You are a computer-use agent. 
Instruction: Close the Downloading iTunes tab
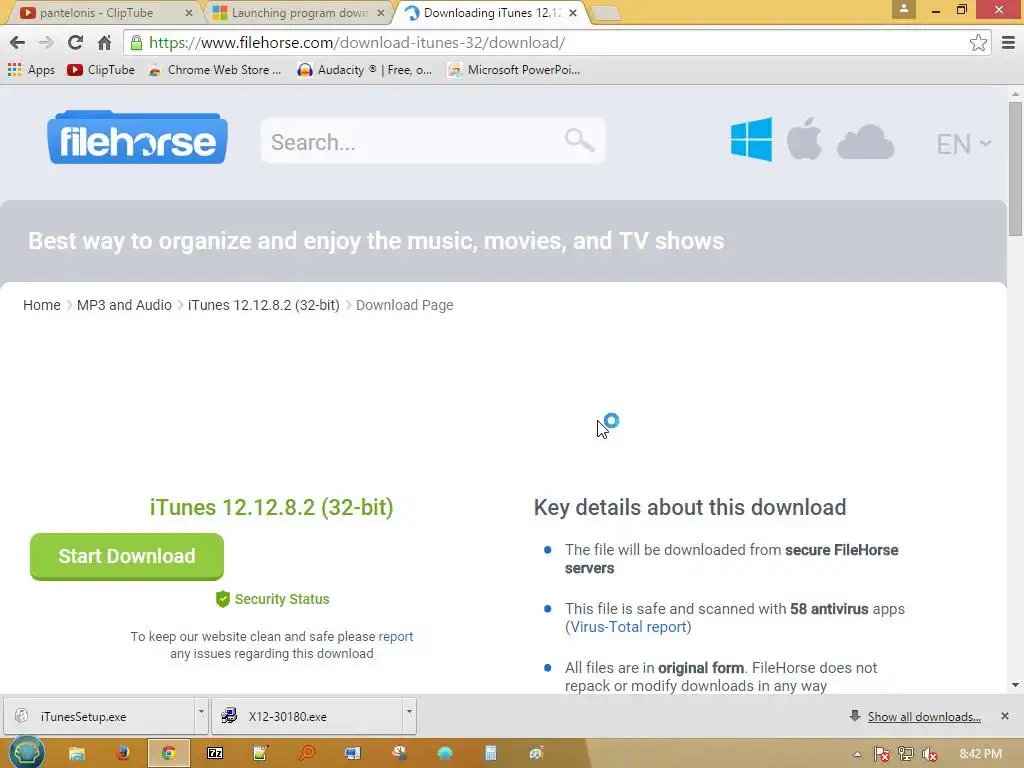(x=573, y=13)
